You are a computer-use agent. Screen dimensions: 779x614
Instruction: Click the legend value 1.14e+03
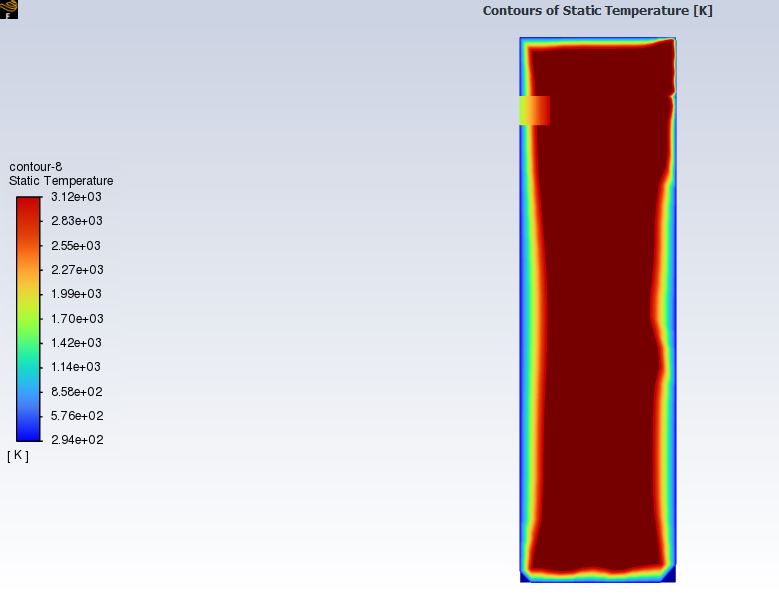(76, 367)
